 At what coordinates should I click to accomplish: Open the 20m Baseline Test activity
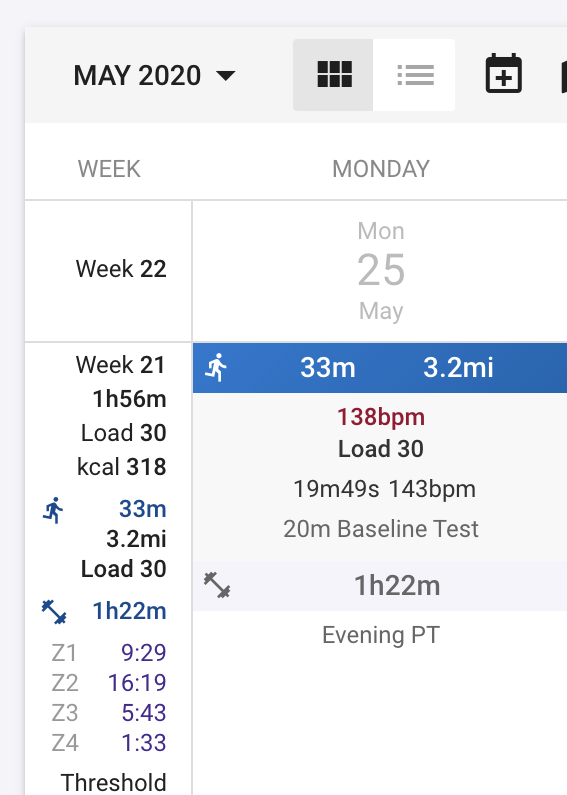click(380, 529)
